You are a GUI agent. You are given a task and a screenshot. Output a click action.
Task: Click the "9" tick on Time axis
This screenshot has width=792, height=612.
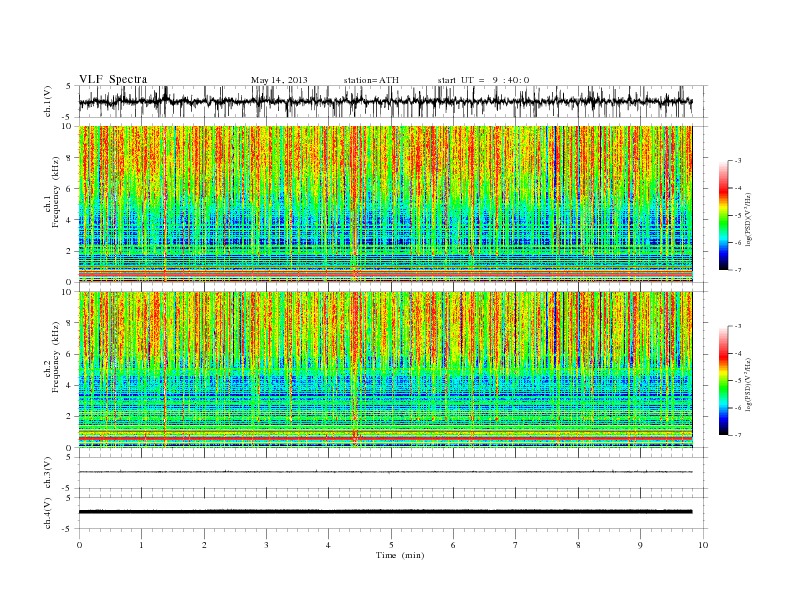pyautogui.click(x=640, y=545)
